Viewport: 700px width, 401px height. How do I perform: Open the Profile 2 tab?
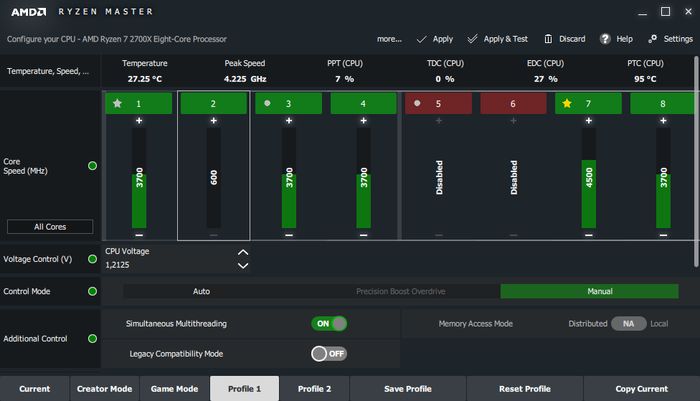(x=314, y=388)
